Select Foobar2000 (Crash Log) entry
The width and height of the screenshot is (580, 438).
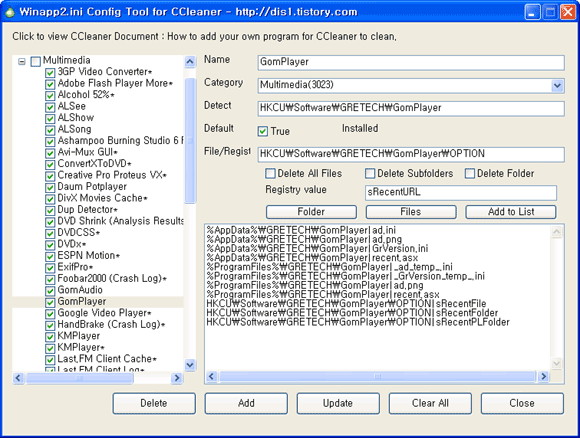click(x=112, y=278)
